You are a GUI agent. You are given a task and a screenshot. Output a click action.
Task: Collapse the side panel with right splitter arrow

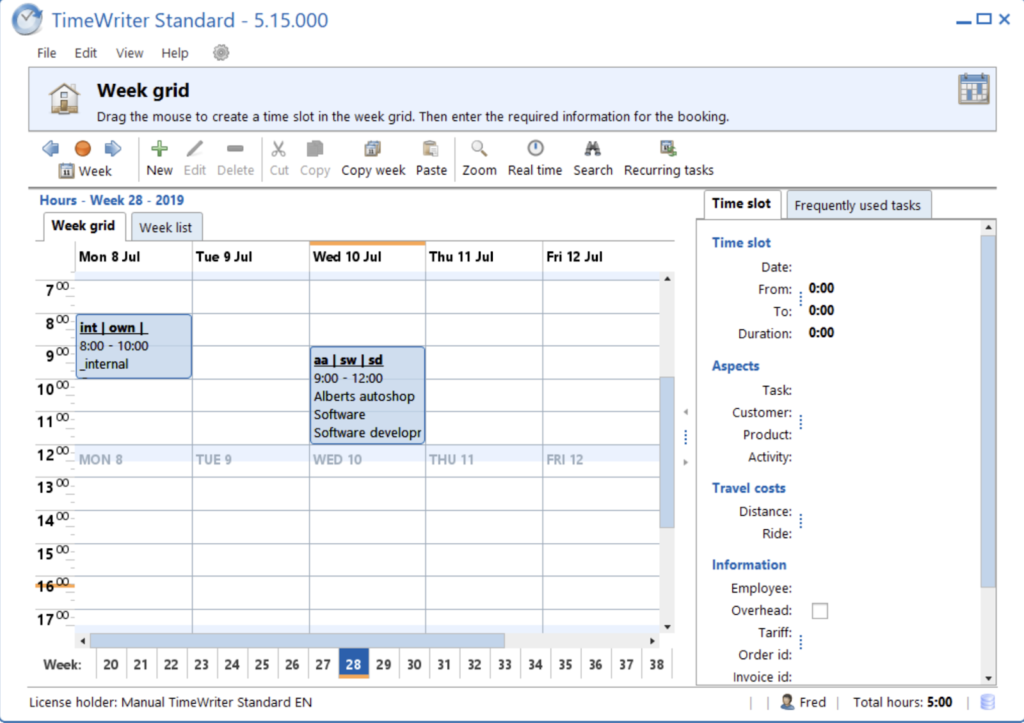(x=685, y=462)
